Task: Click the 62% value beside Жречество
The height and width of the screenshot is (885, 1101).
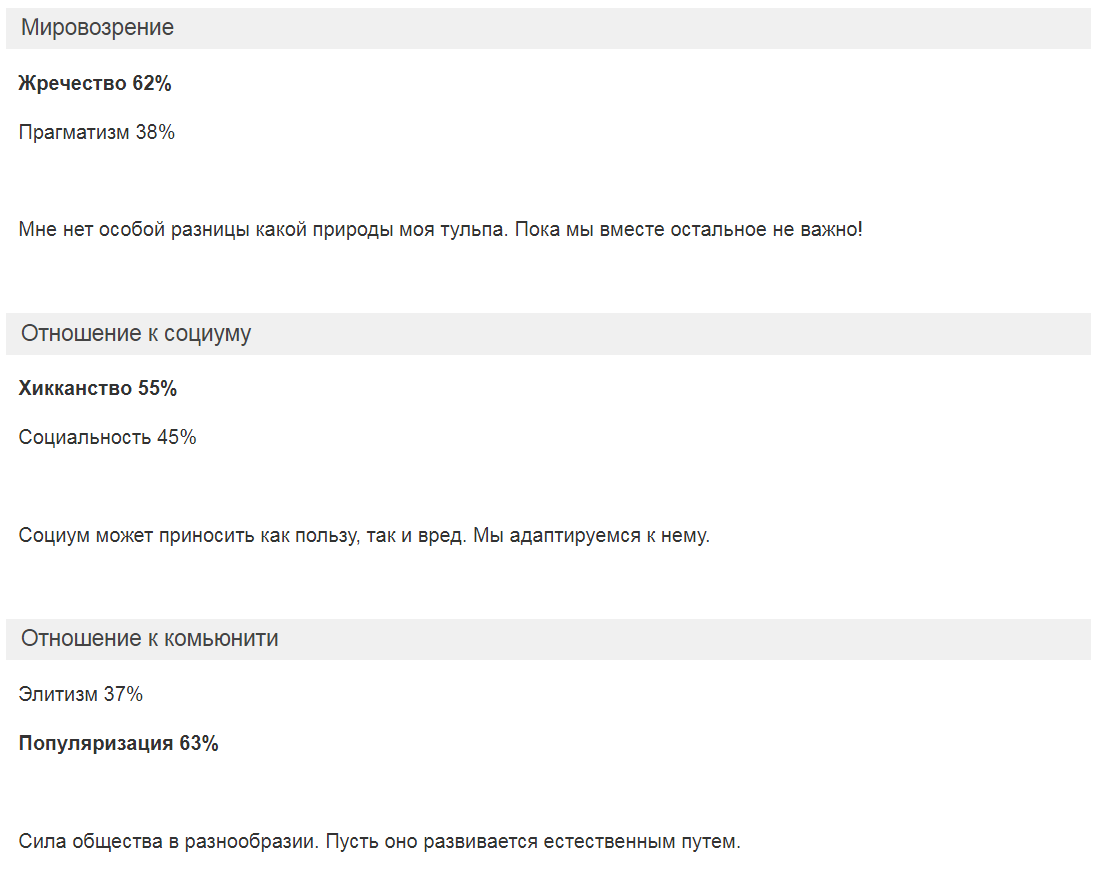Action: click(x=152, y=84)
